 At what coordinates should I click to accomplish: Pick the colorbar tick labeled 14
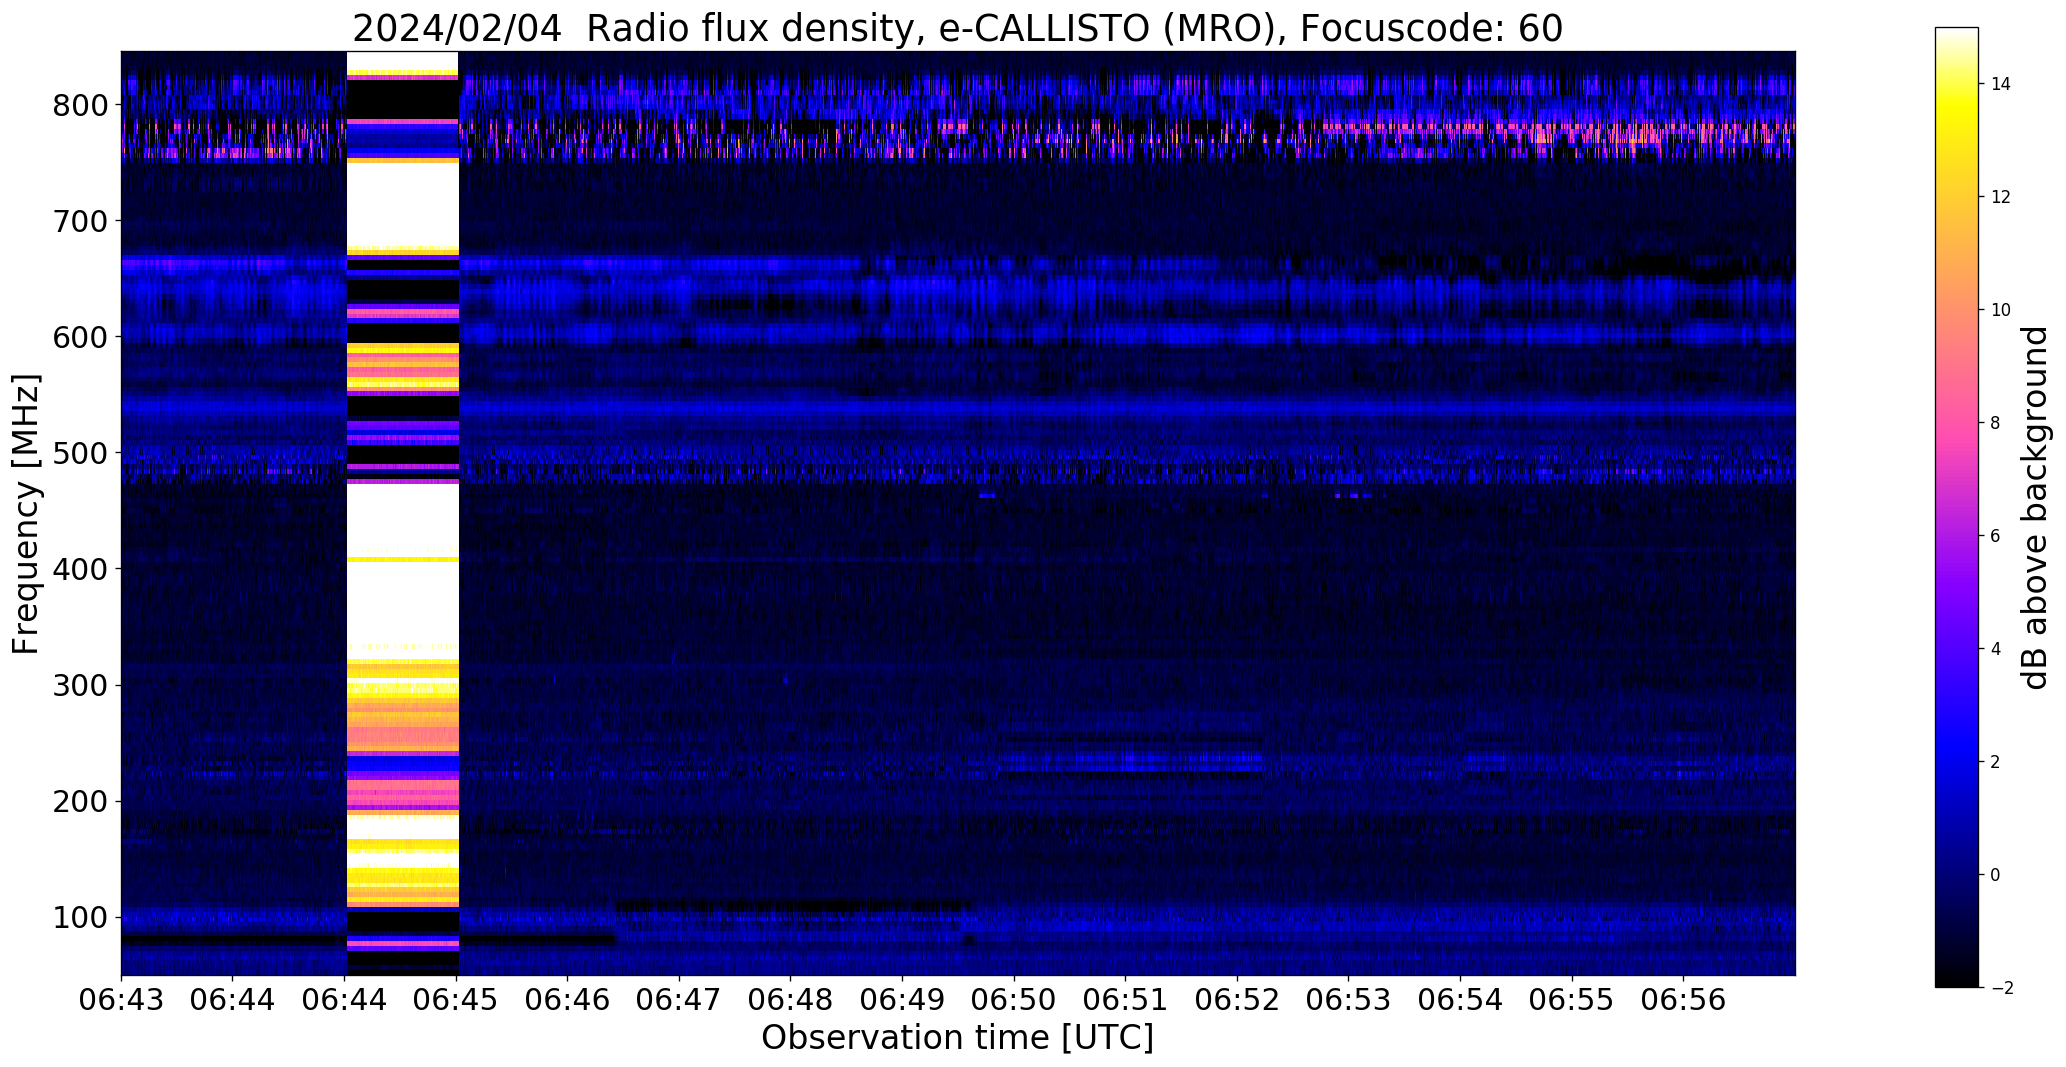coord(2001,84)
